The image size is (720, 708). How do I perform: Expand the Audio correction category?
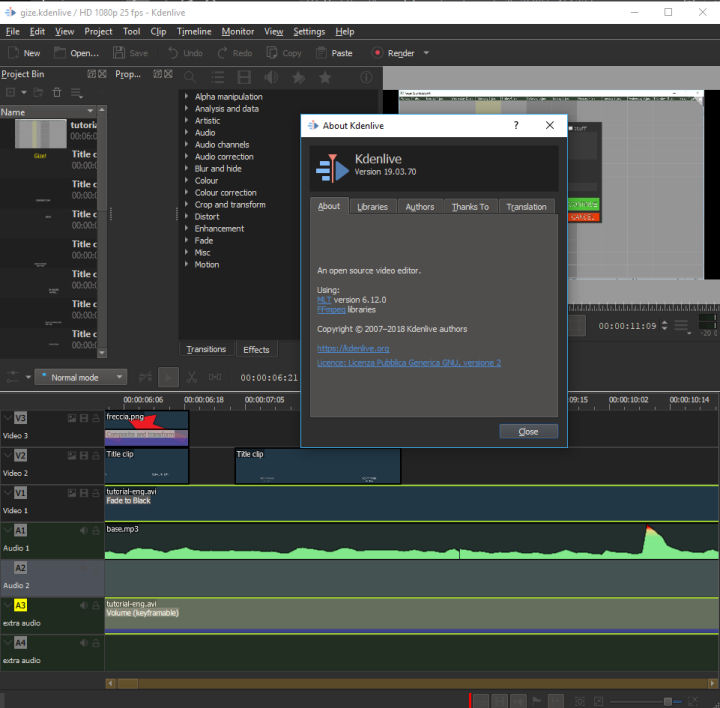[186, 157]
